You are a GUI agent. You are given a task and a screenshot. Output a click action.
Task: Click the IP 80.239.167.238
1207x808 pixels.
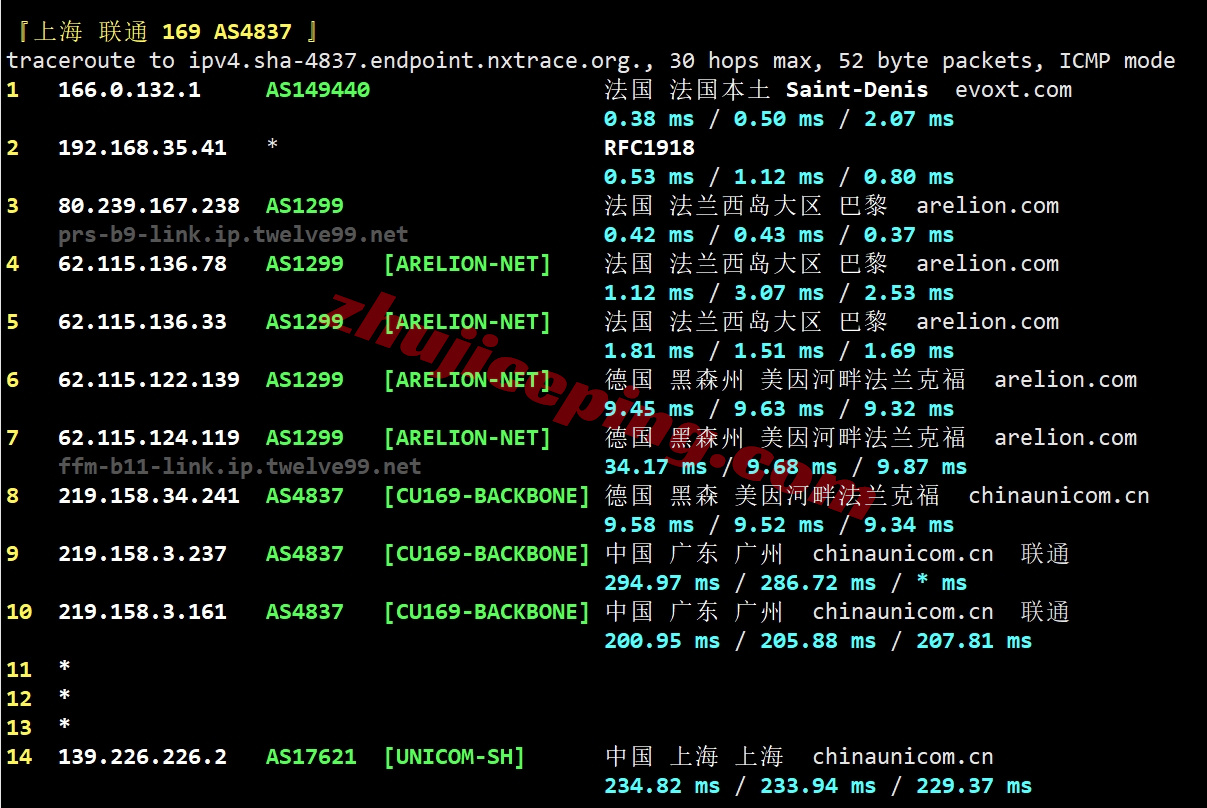[149, 206]
